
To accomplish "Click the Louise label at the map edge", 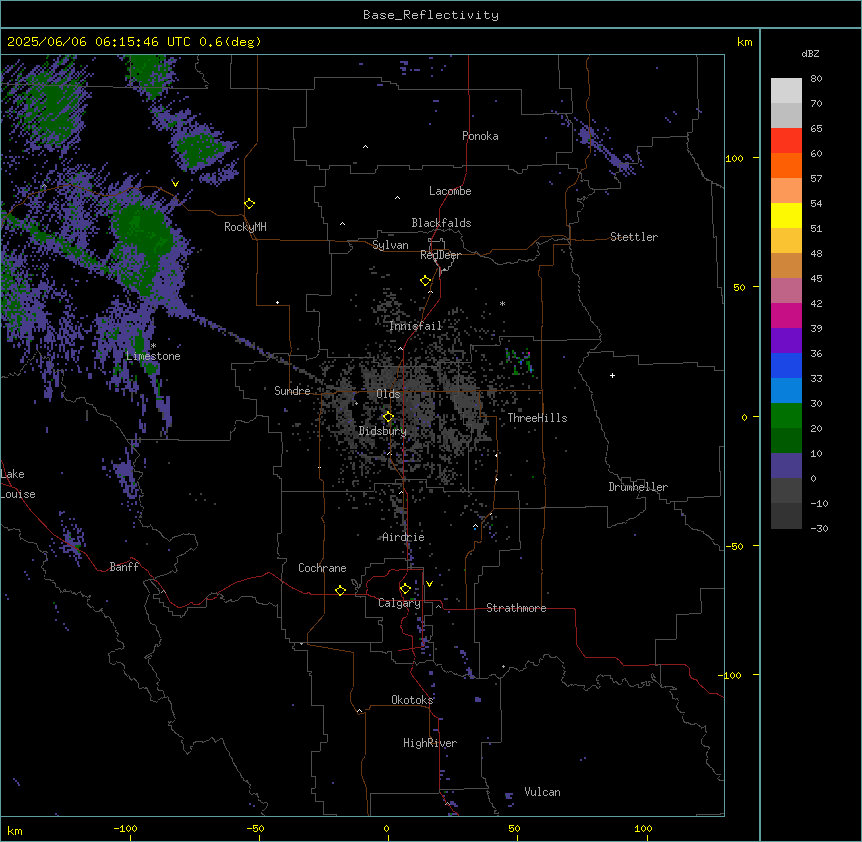I will click(x=18, y=494).
